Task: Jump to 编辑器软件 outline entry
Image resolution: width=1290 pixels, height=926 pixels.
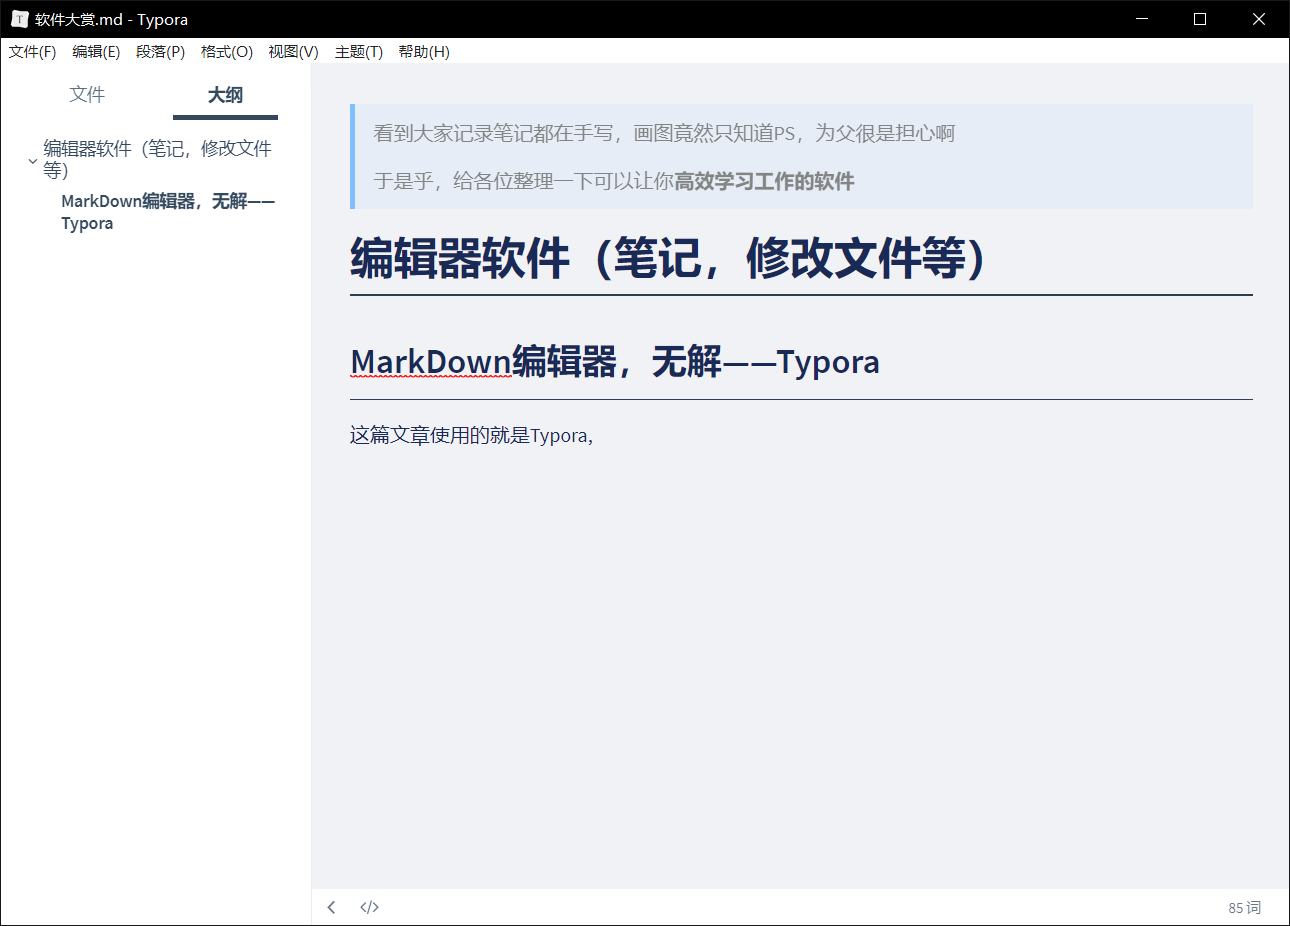Action: click(x=157, y=159)
